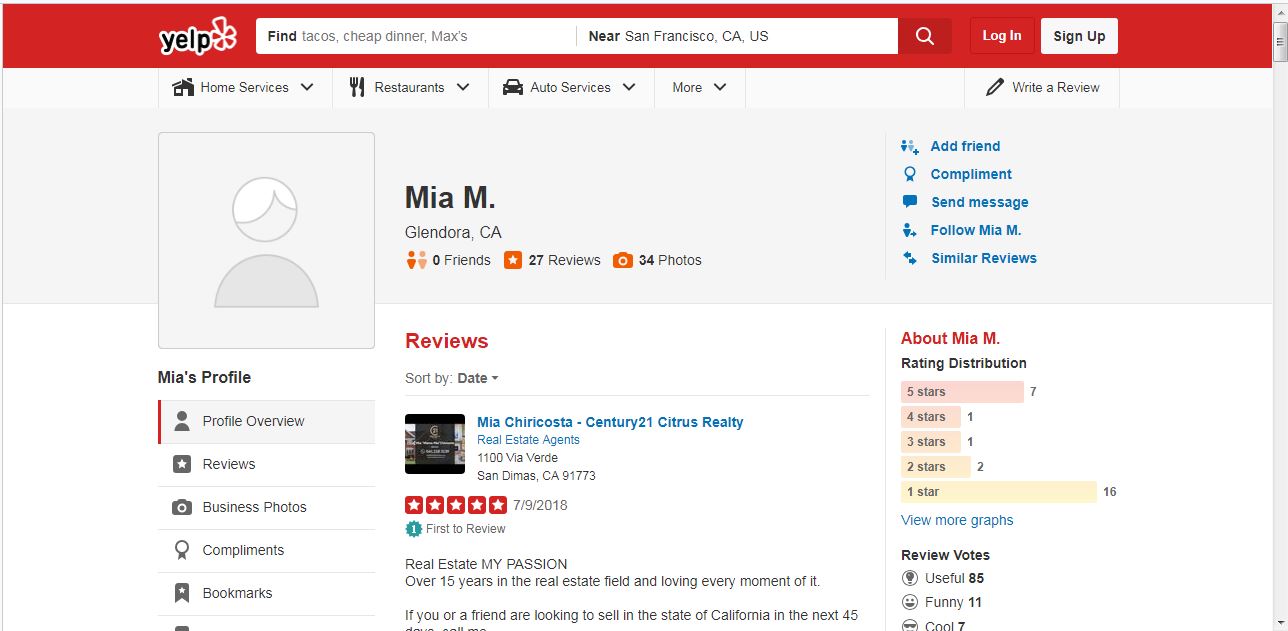The width and height of the screenshot is (1288, 631).
Task: Click the 0 Friends count text
Action: coord(462,260)
